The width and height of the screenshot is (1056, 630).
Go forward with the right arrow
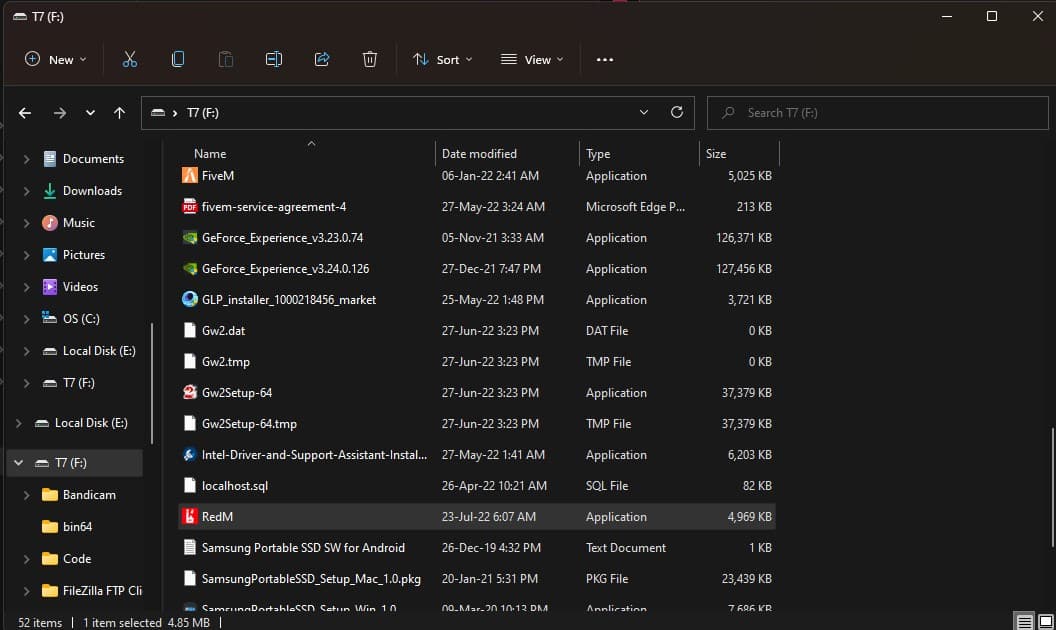(x=60, y=113)
